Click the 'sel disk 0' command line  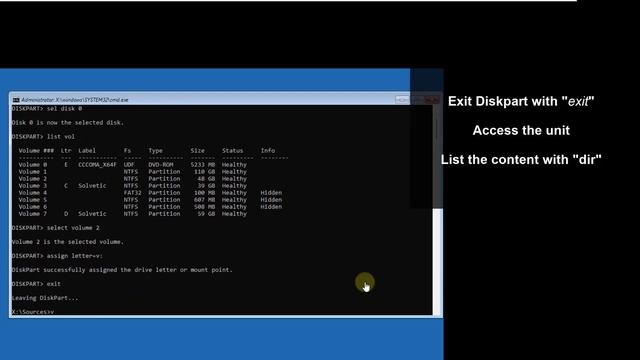pyautogui.click(x=47, y=109)
